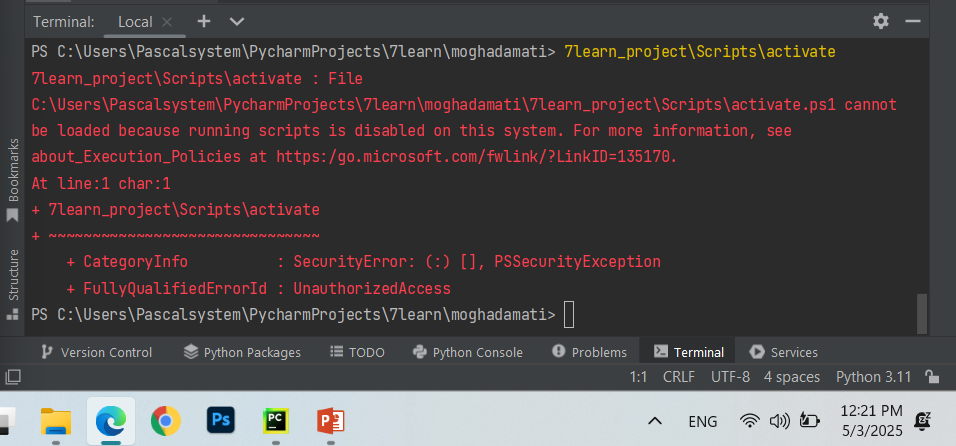Open Microsoft Edge from the taskbar

(x=111, y=420)
